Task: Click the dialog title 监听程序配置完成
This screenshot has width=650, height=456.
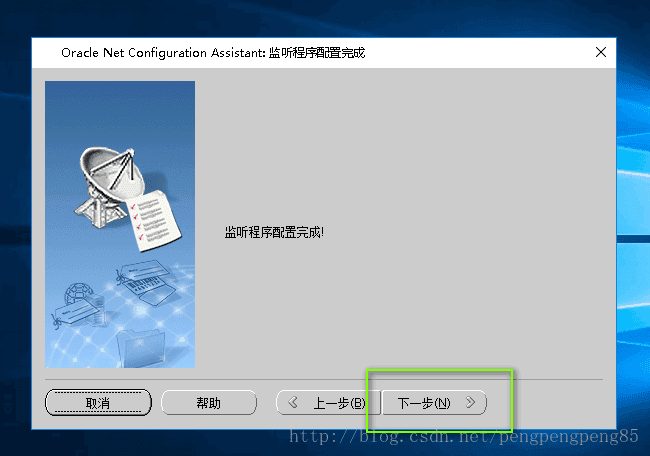Action: pyautogui.click(x=317, y=53)
